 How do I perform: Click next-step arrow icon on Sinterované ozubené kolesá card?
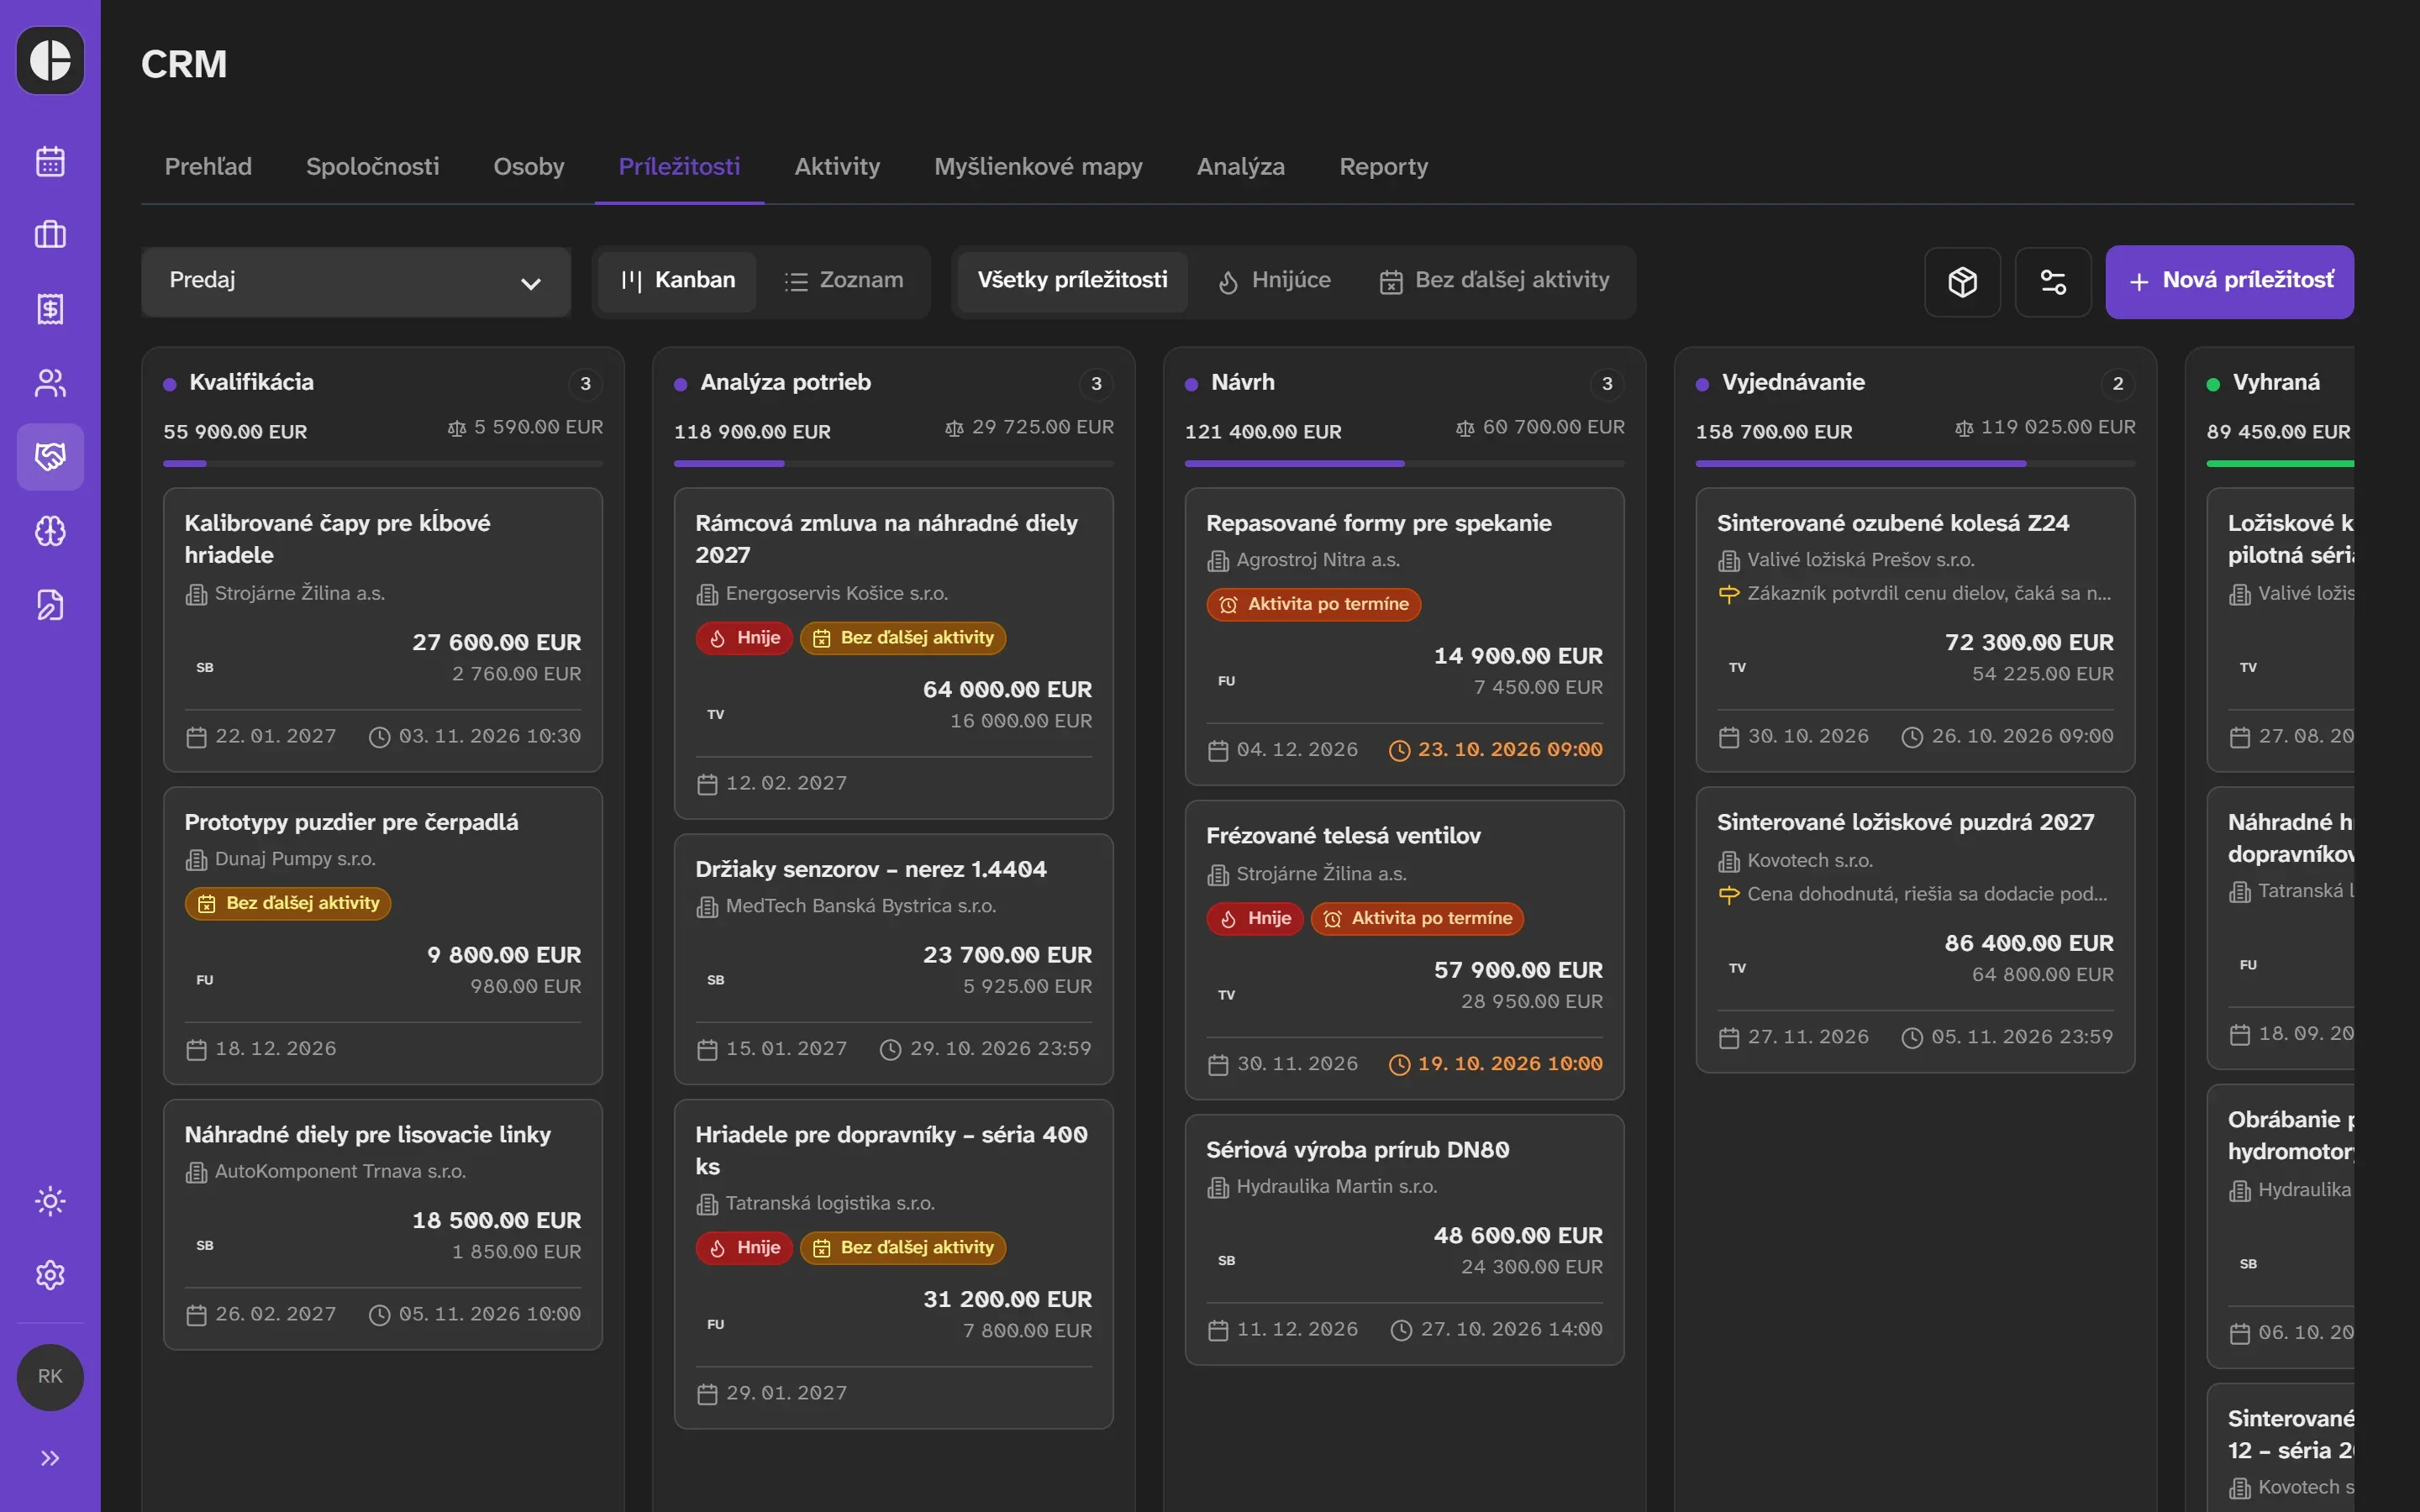pyautogui.click(x=1728, y=594)
